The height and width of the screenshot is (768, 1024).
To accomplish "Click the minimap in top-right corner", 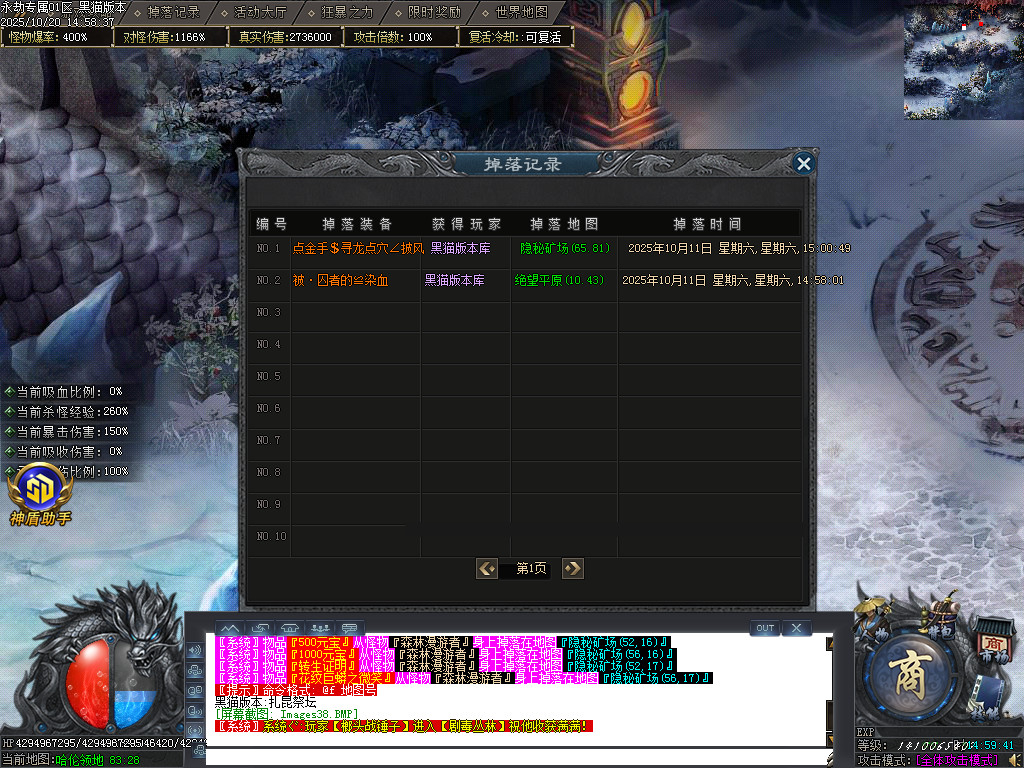I will coord(963,60).
